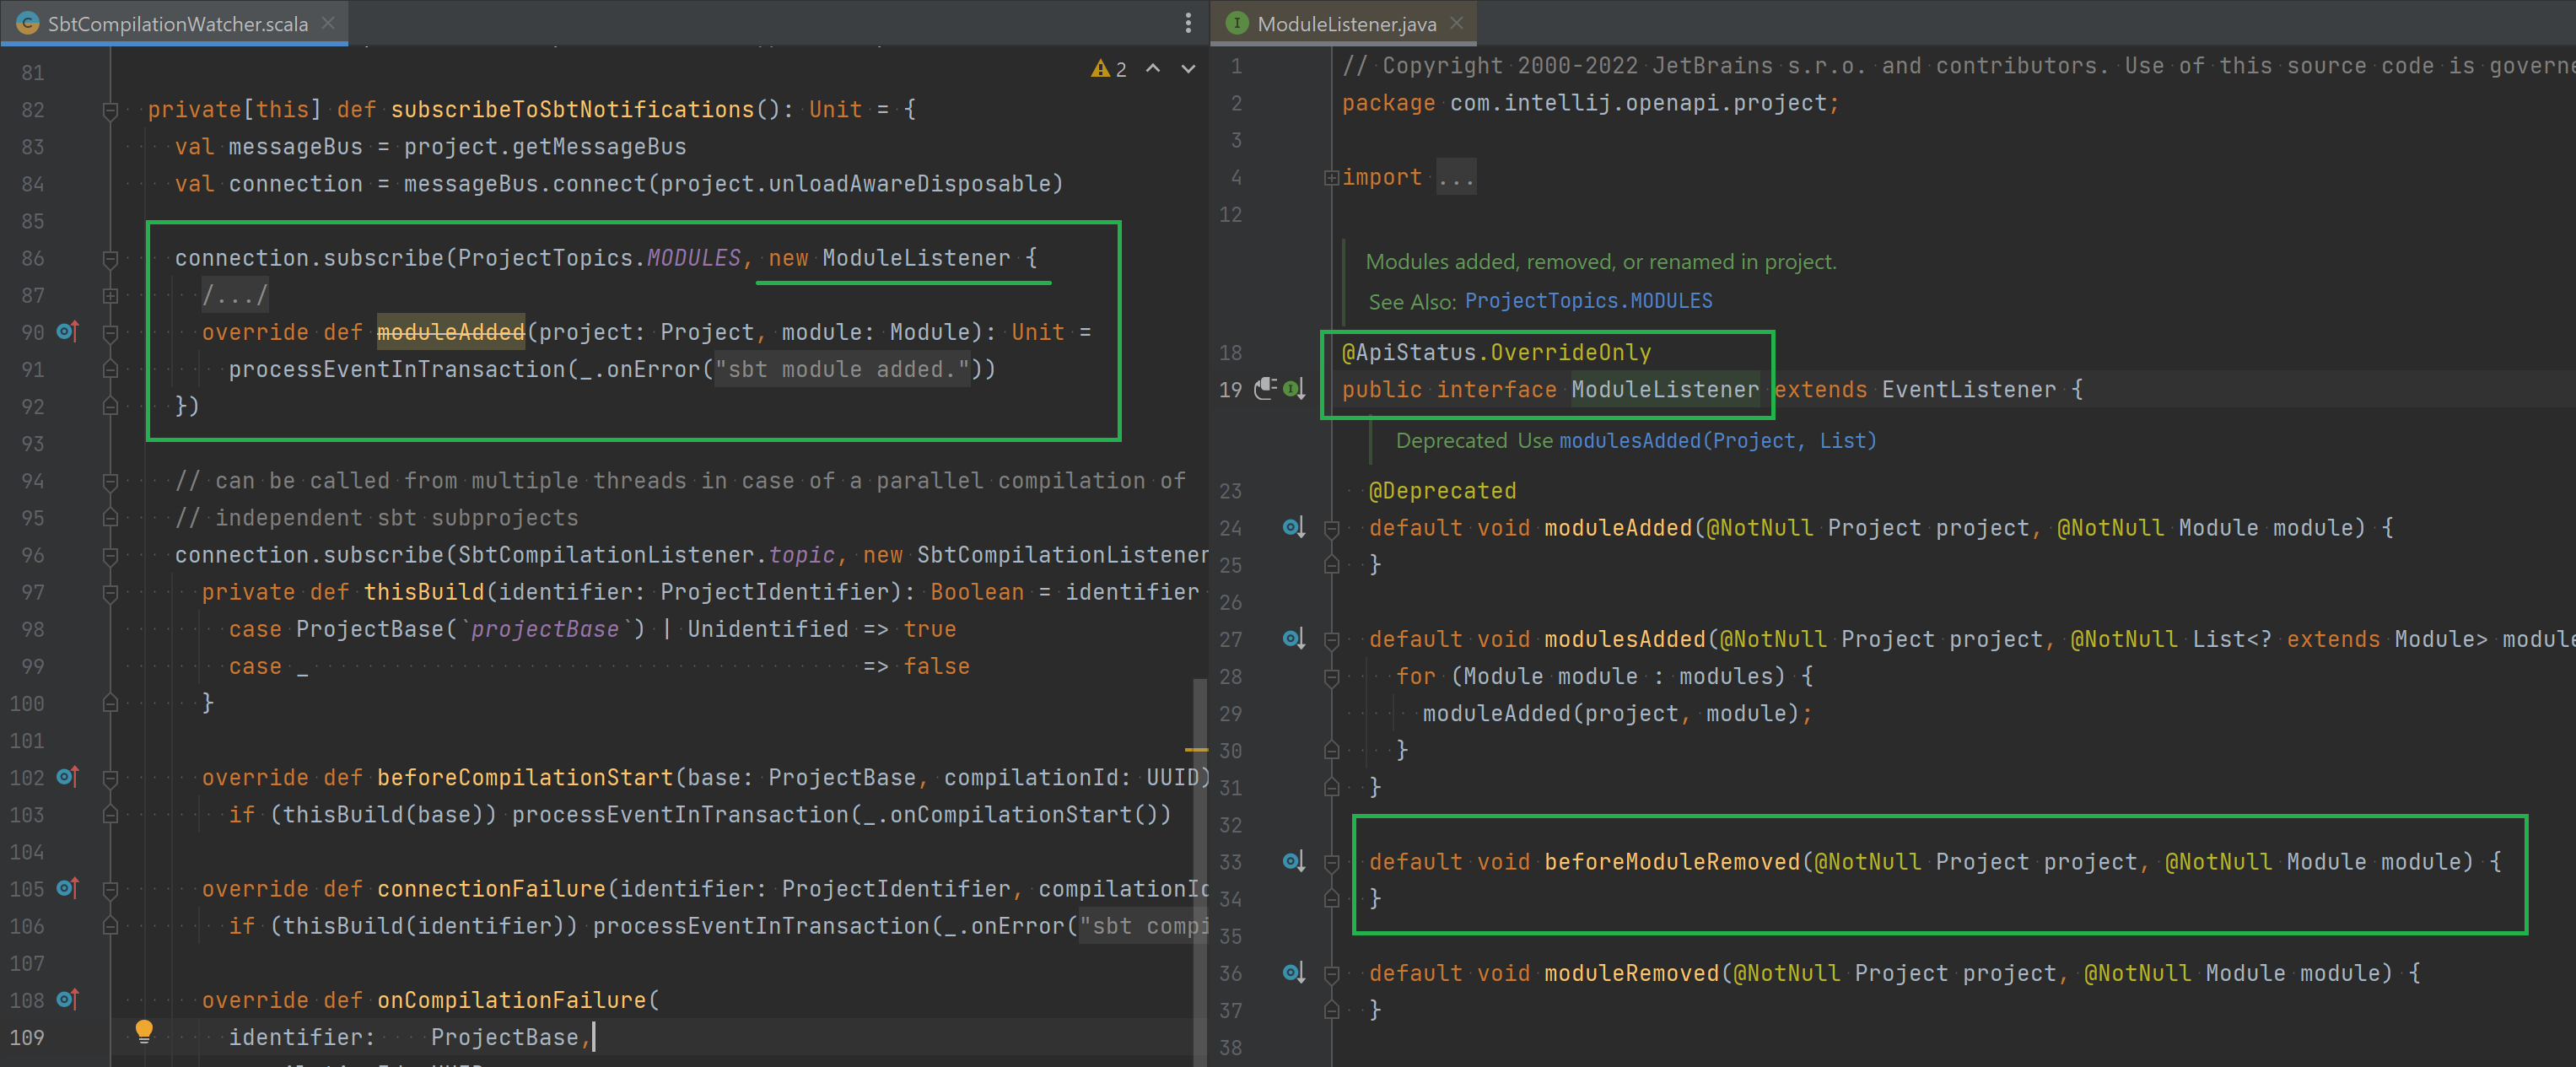The width and height of the screenshot is (2576, 1067).
Task: Click @Deprecated annotation on line 23
Action: [x=1442, y=490]
